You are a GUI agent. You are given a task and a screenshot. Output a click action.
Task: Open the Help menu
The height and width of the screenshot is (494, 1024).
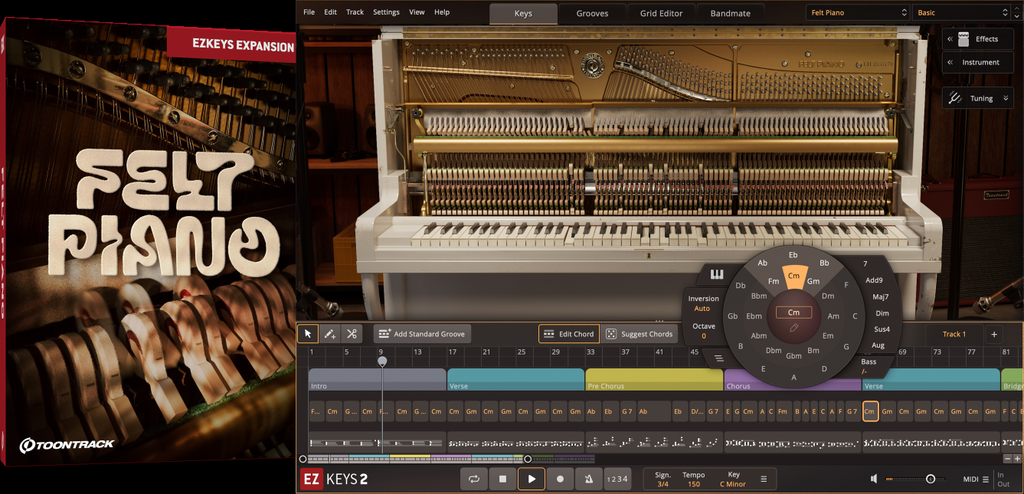pyautogui.click(x=442, y=12)
